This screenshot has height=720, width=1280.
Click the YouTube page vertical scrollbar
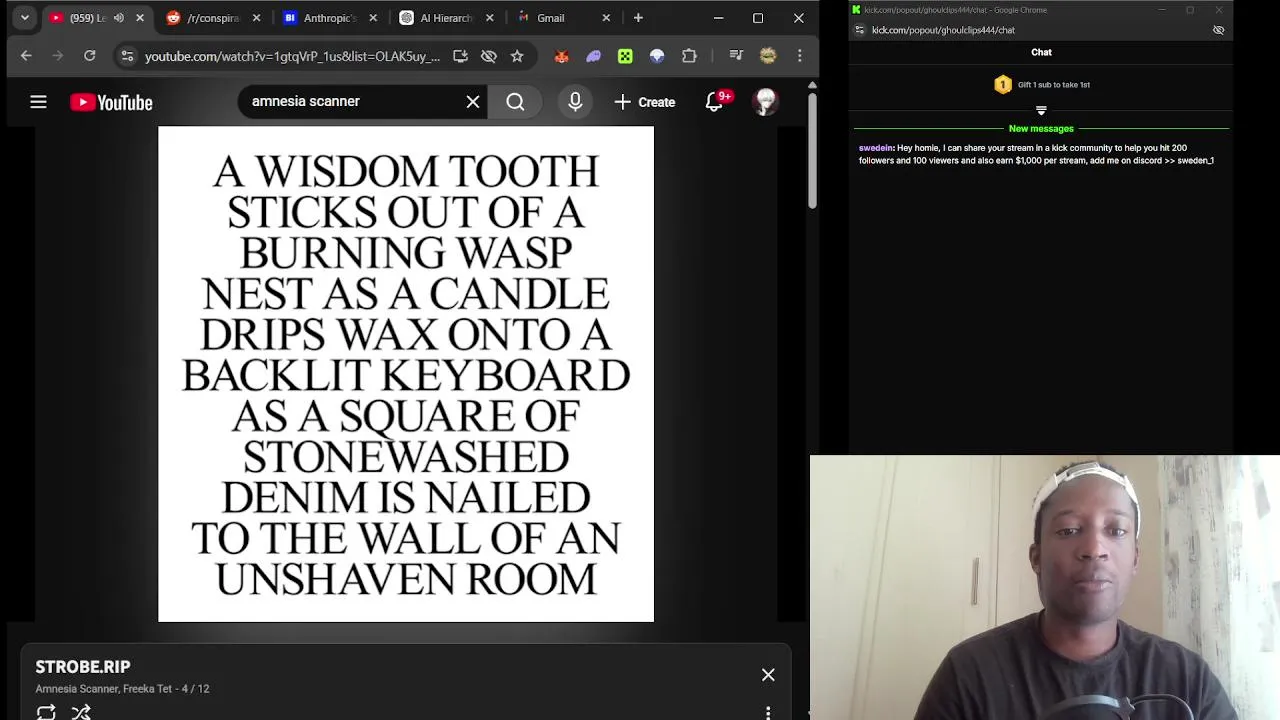pos(812,150)
